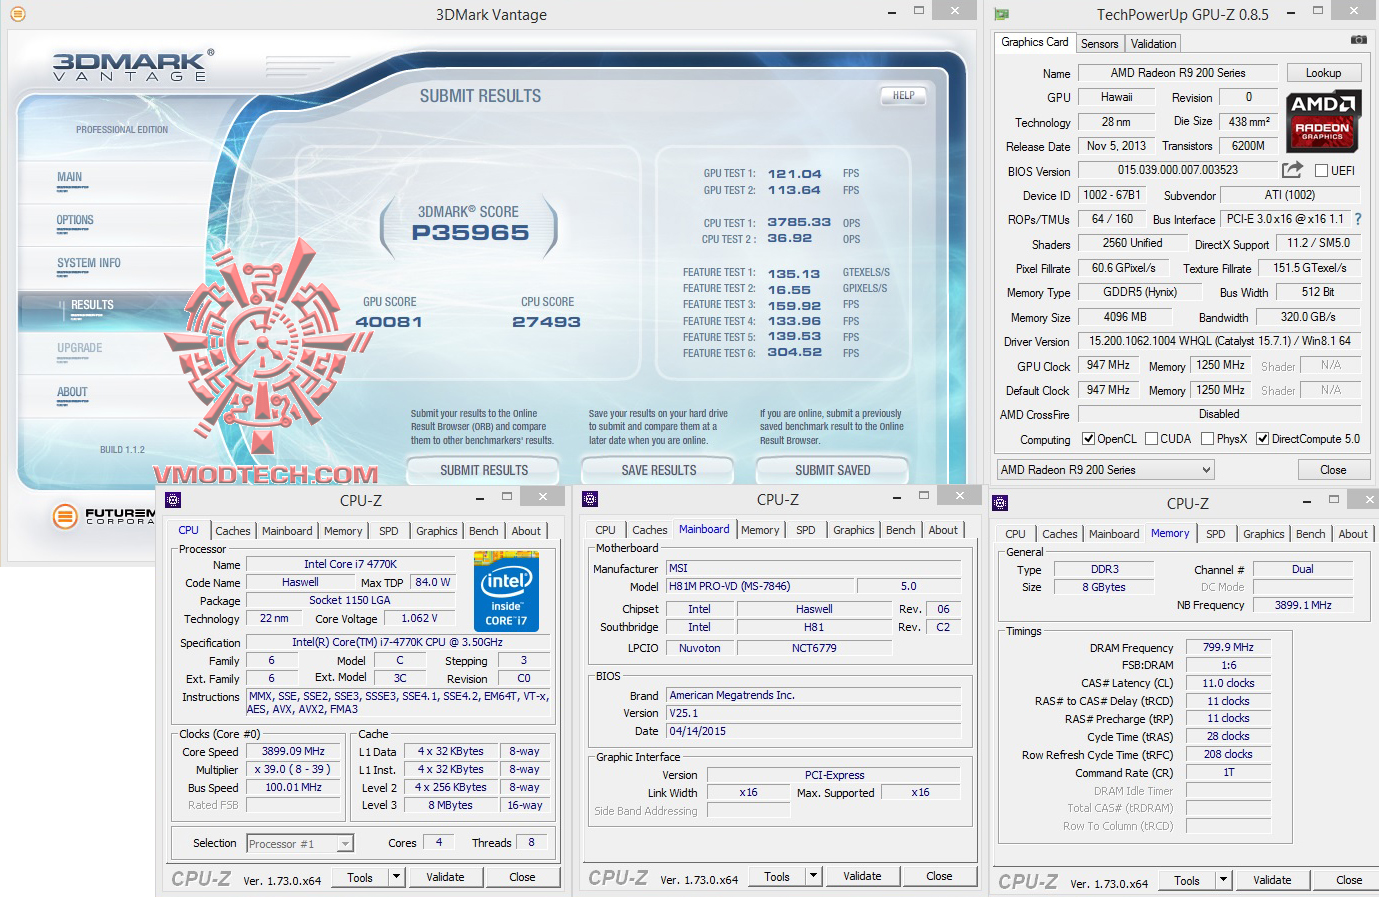Screen dimensions: 1379x897
Task: Click the AMD Radeon Graphics logo in GPU-Z
Action: (x=1323, y=119)
